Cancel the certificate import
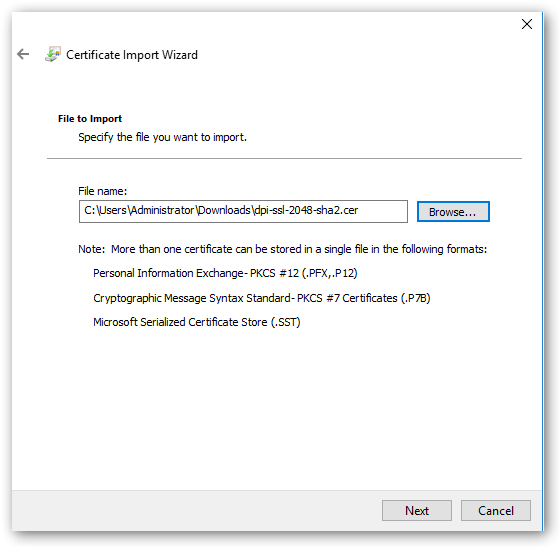Image resolution: width=560 pixels, height=547 pixels. click(x=496, y=511)
